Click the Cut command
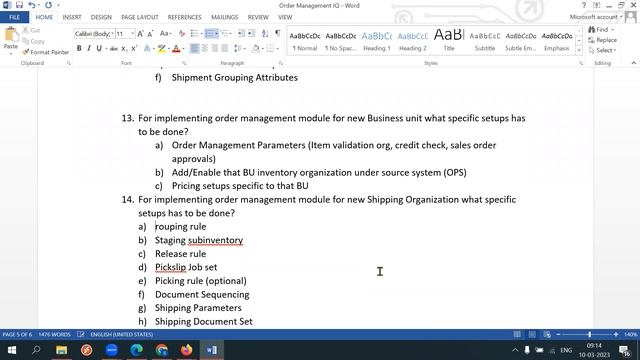Image resolution: width=640 pixels, height=360 pixels. click(x=31, y=30)
